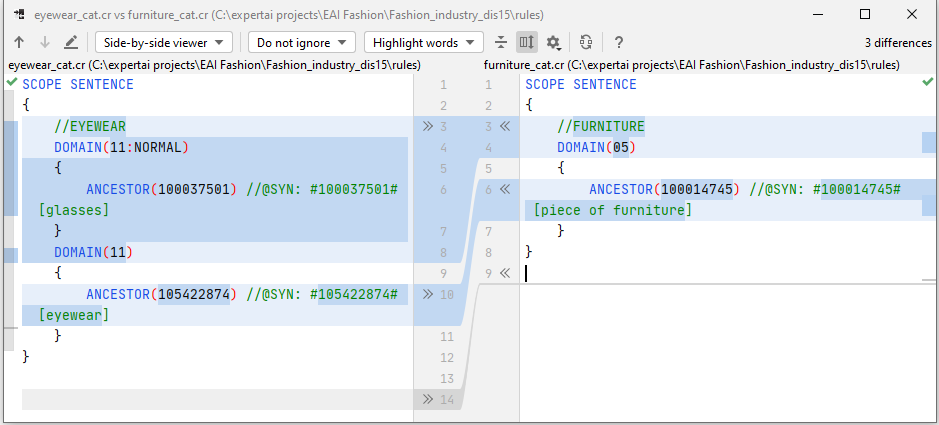The height and width of the screenshot is (425, 939).
Task: Click Collapse Unchanged Fragments icon
Action: tap(501, 43)
